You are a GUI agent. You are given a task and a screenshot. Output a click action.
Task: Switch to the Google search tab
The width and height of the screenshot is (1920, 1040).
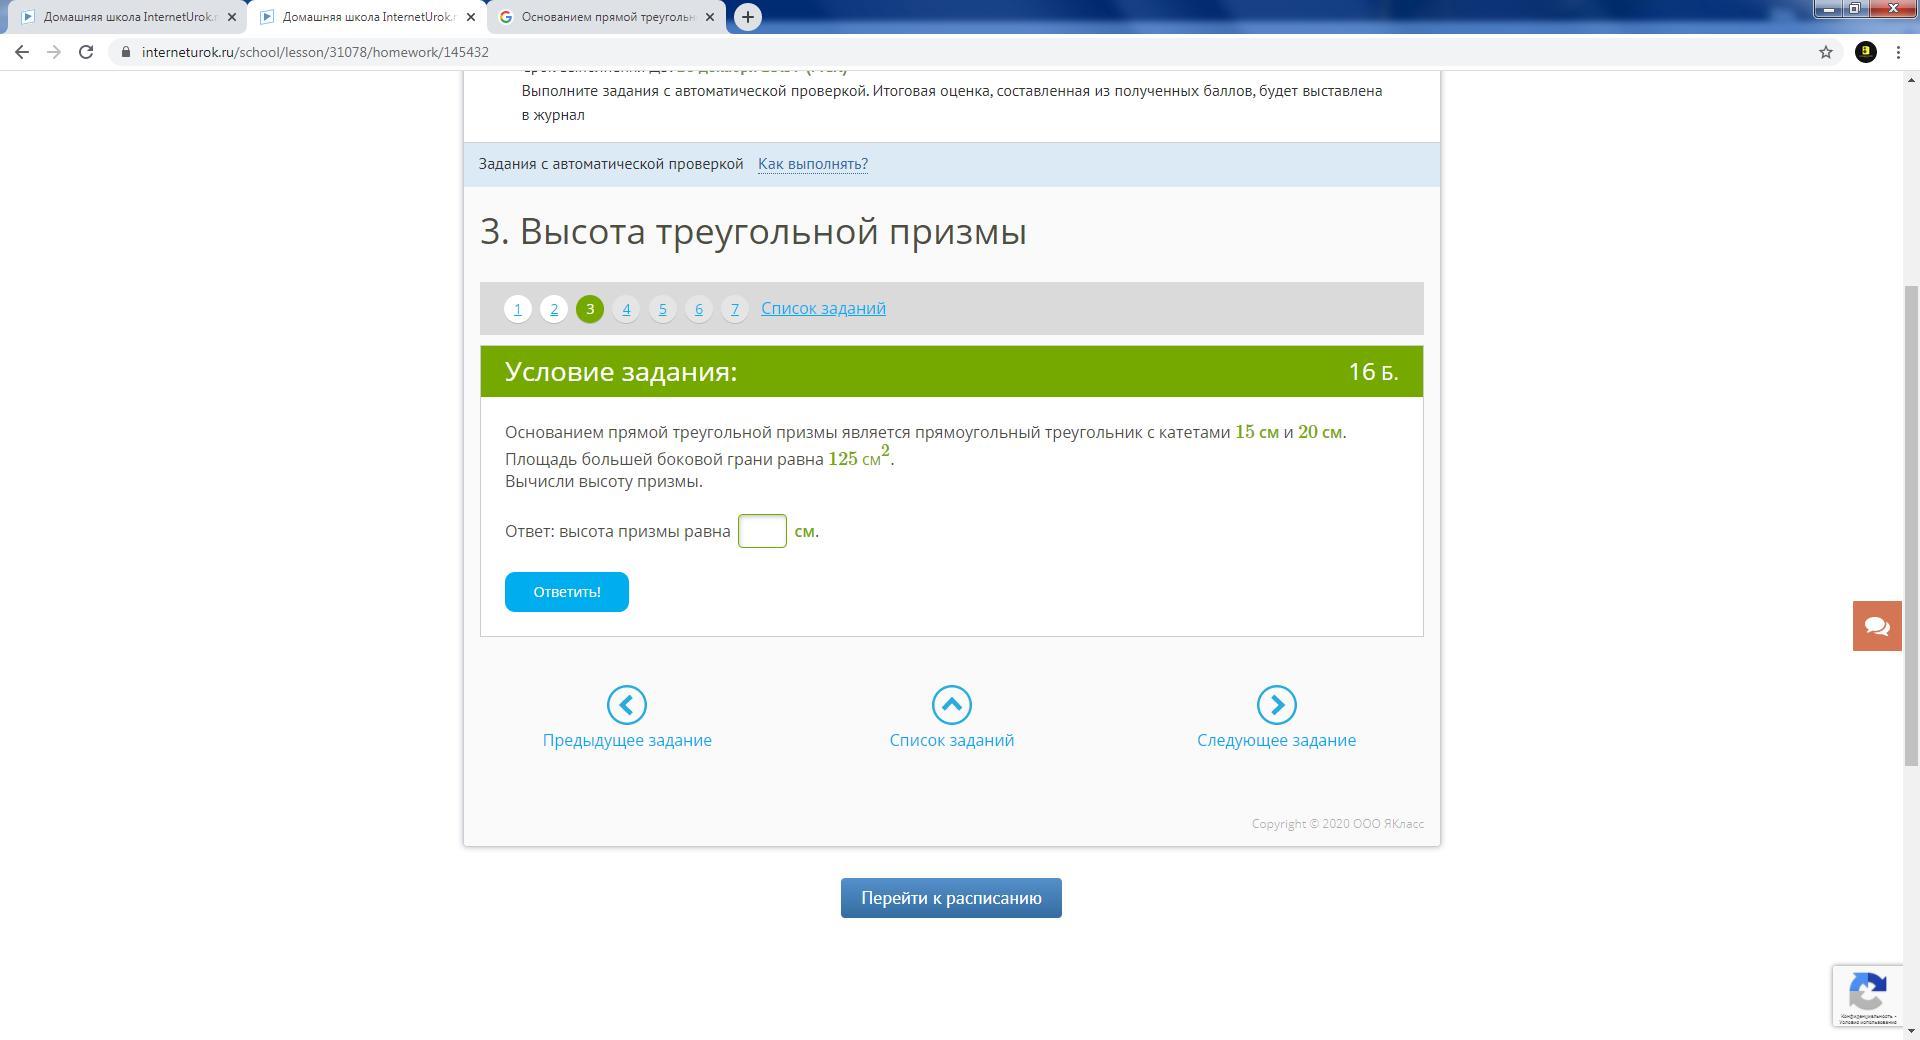[600, 17]
